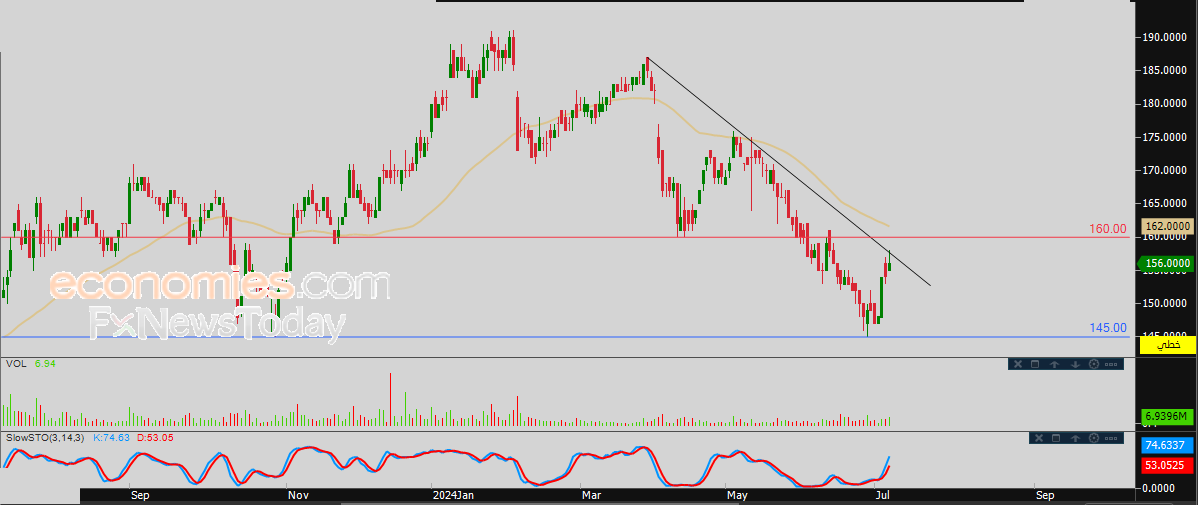Click the Sep label beside Nov
The width and height of the screenshot is (1198, 505).
[x=139, y=496]
